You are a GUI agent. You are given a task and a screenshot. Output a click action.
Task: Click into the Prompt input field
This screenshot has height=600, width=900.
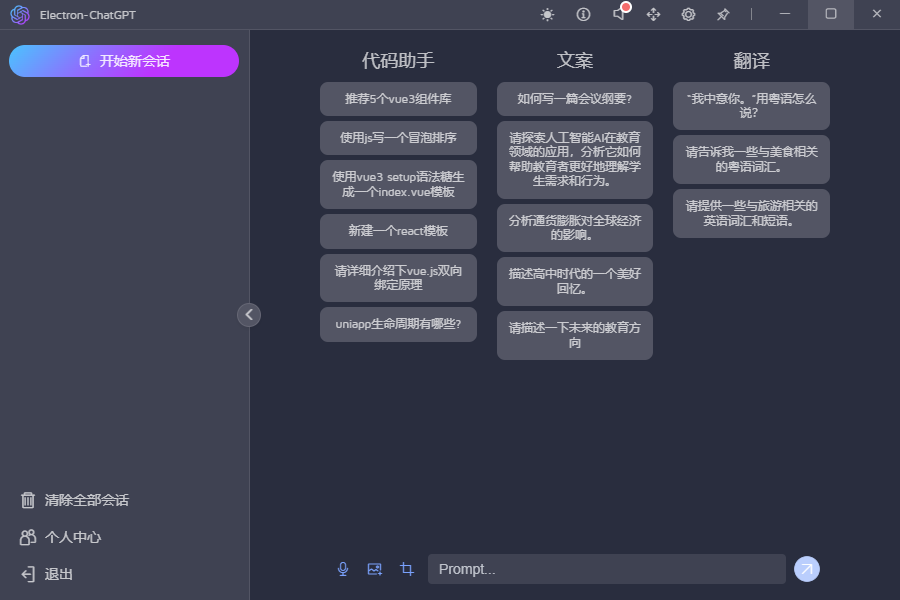click(x=606, y=569)
